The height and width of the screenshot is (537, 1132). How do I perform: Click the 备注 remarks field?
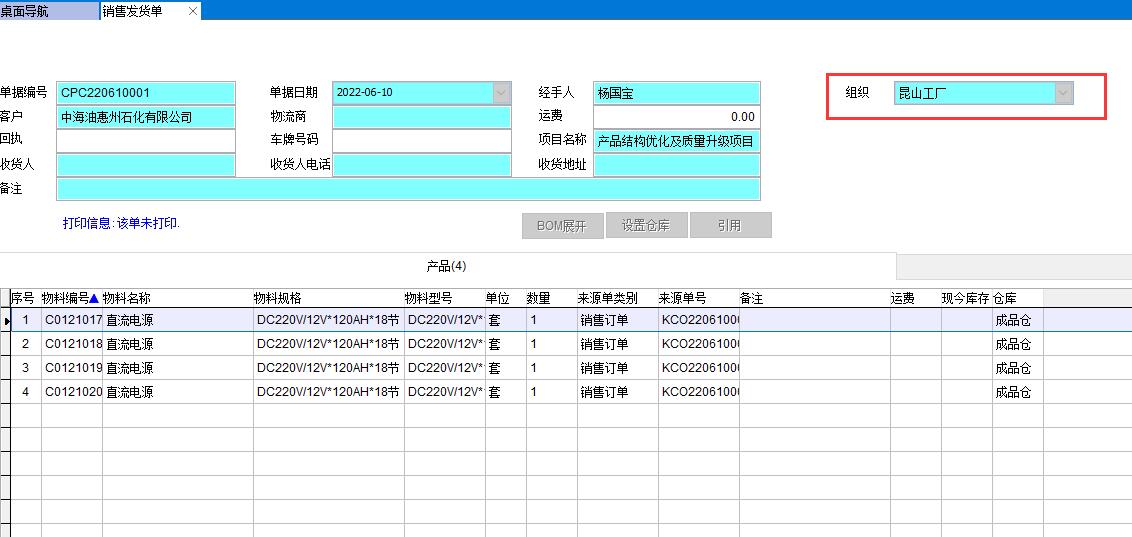click(408, 189)
